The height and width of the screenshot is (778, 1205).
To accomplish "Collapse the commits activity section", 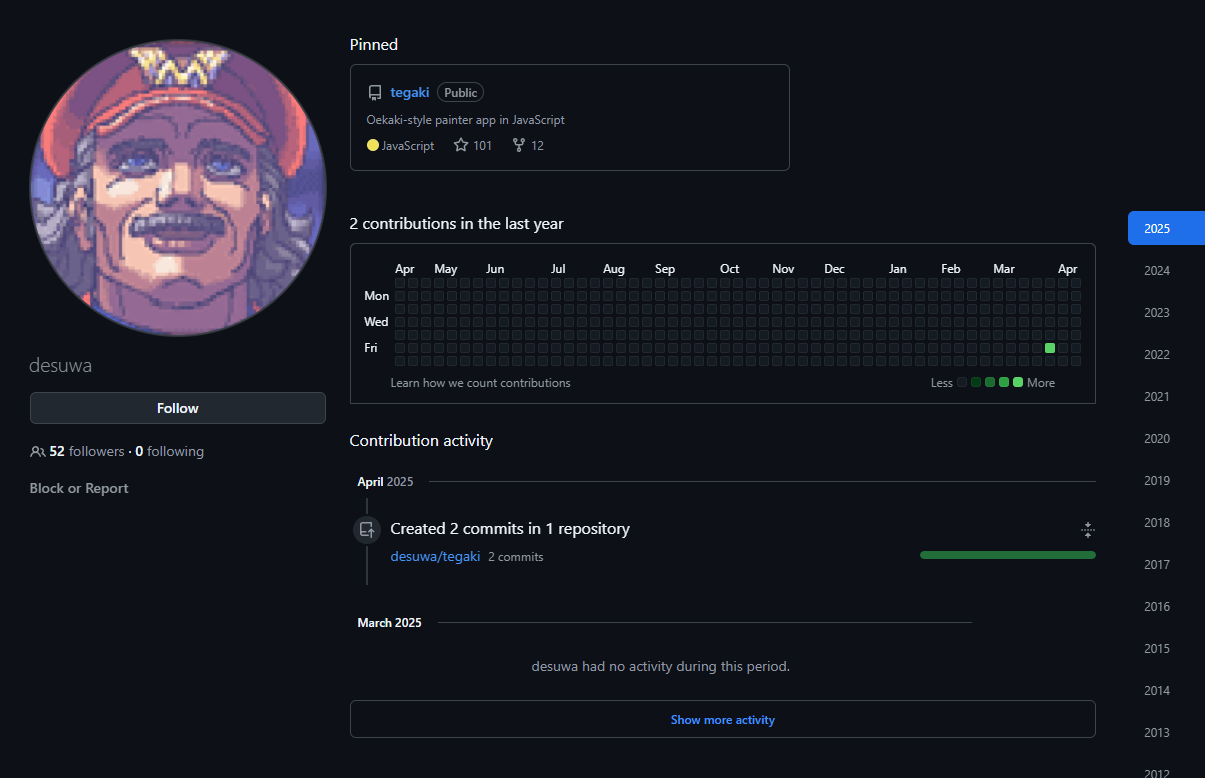I will 1088,530.
